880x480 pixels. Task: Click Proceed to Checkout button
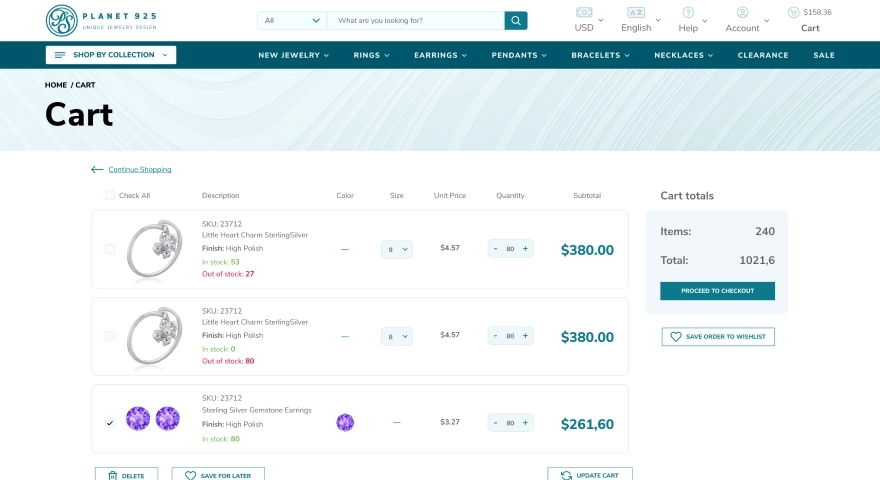tap(717, 291)
